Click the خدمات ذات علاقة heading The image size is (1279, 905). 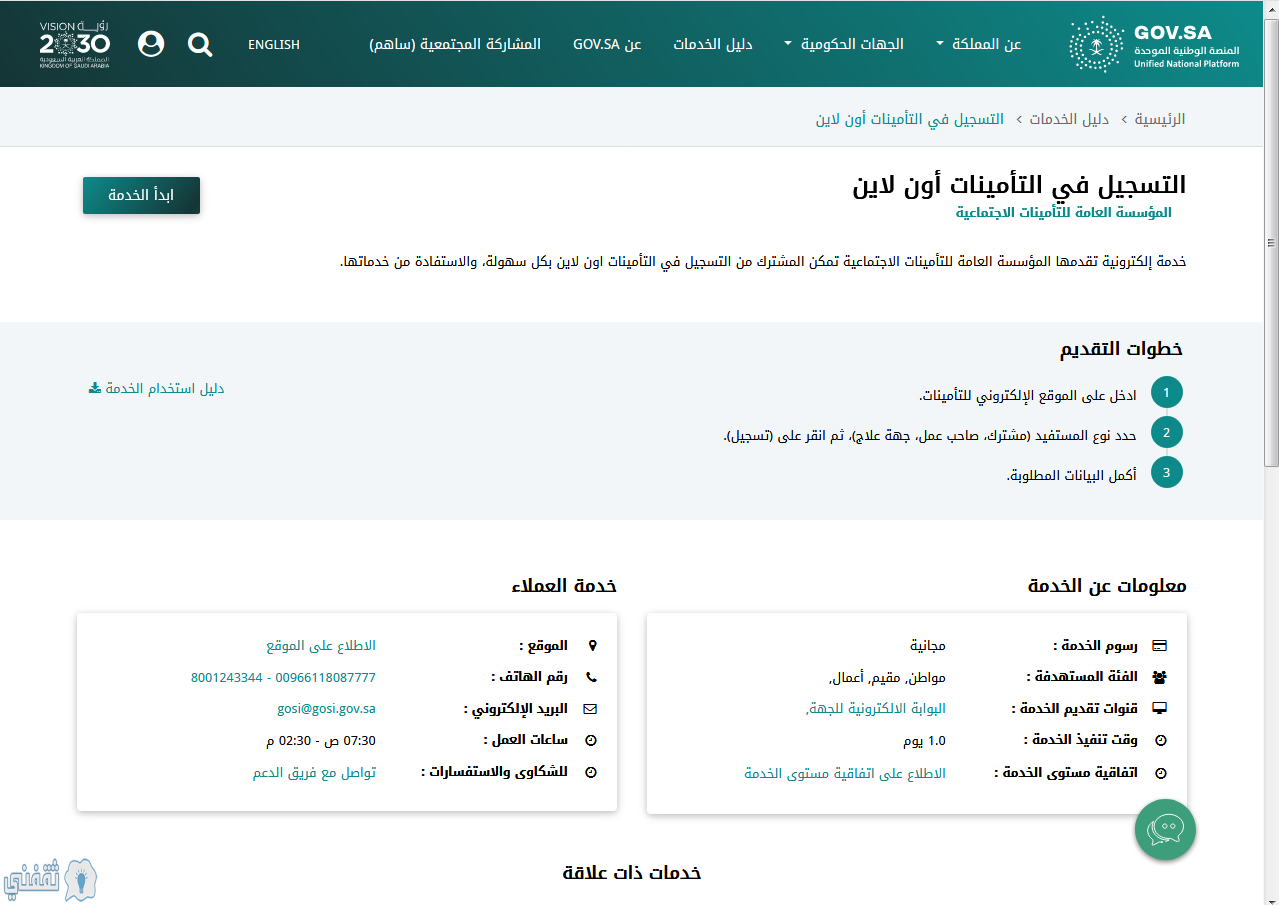(x=632, y=873)
